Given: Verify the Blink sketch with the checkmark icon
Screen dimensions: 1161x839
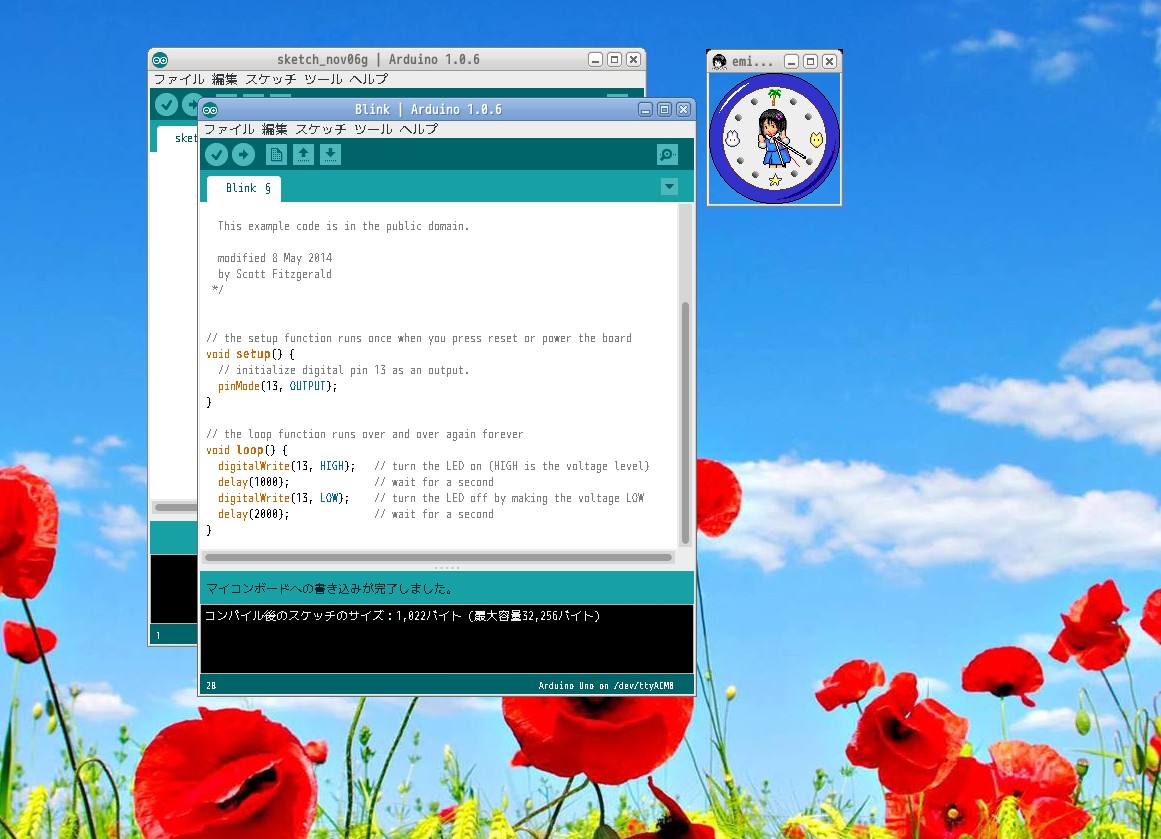Looking at the screenshot, I should [x=217, y=154].
